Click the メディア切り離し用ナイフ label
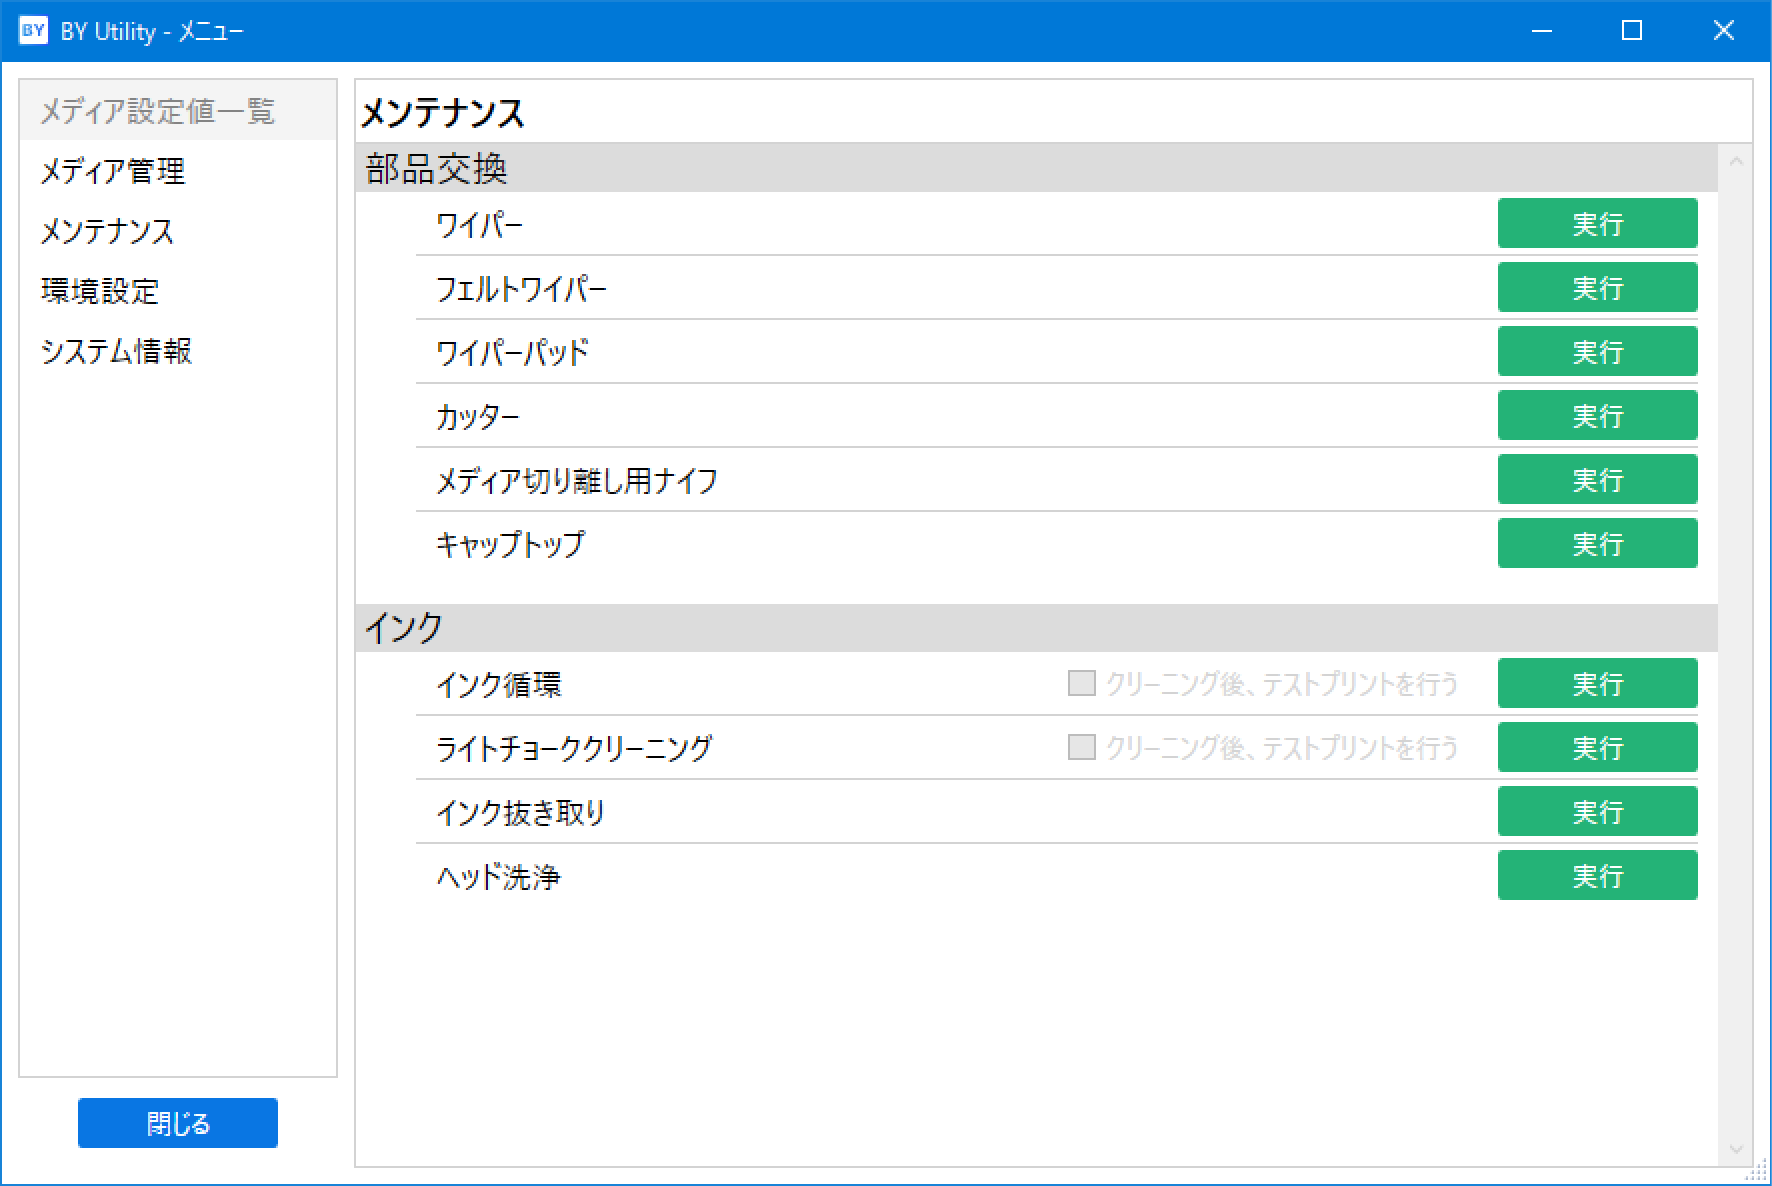This screenshot has width=1772, height=1186. tap(577, 480)
